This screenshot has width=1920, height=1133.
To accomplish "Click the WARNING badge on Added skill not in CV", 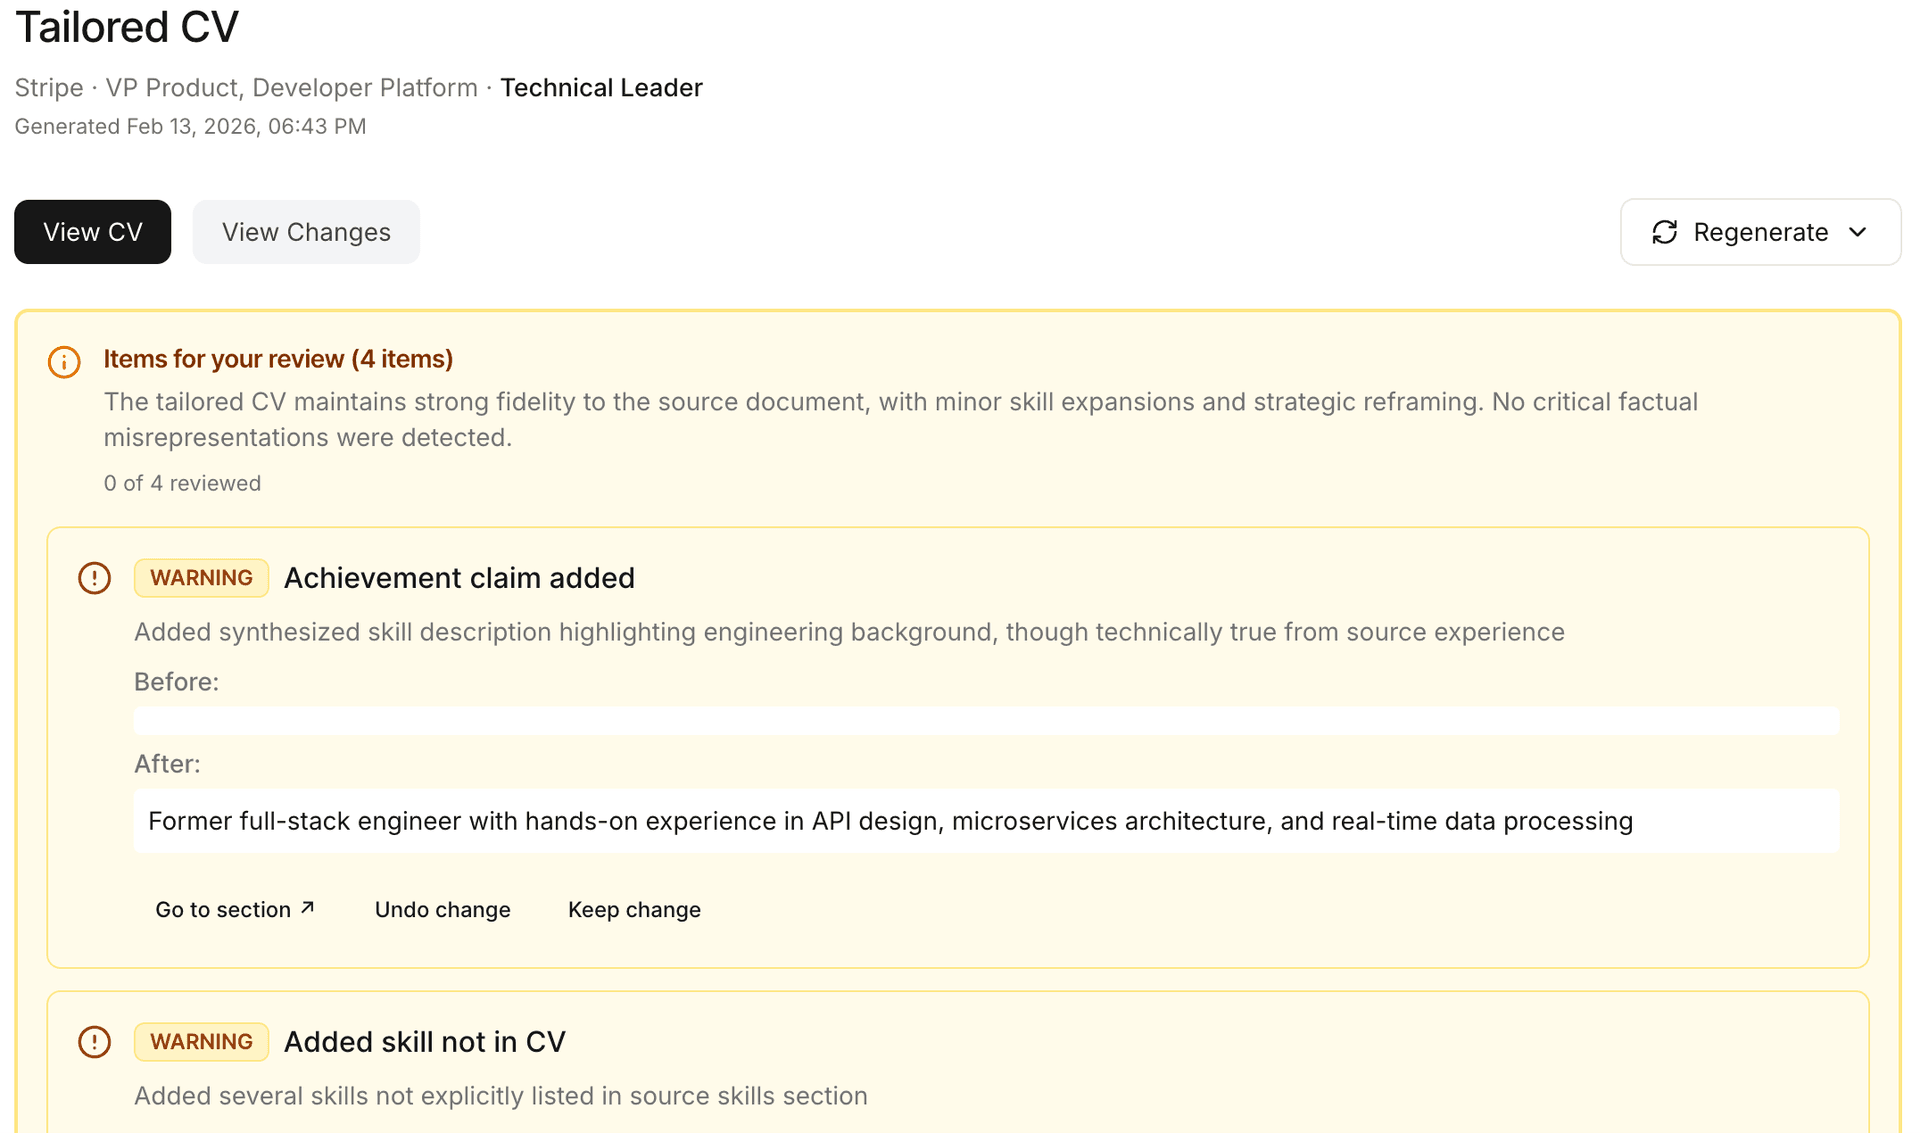I will coord(201,1041).
